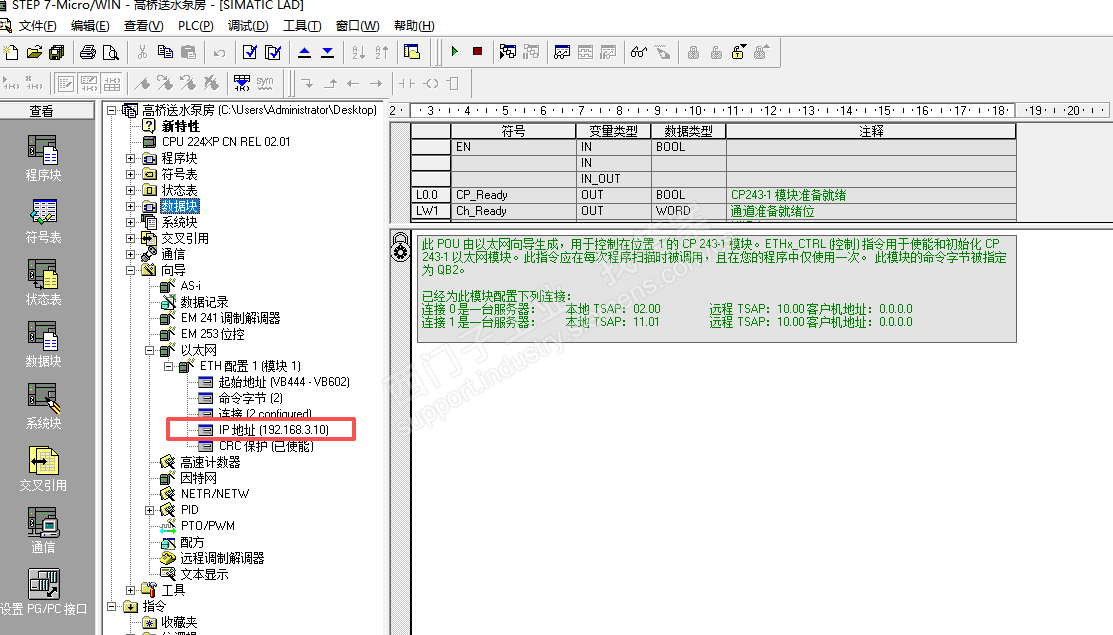Click the CP_Ready symbol cell
Screen dimensions: 1113x635
pyautogui.click(x=513, y=195)
